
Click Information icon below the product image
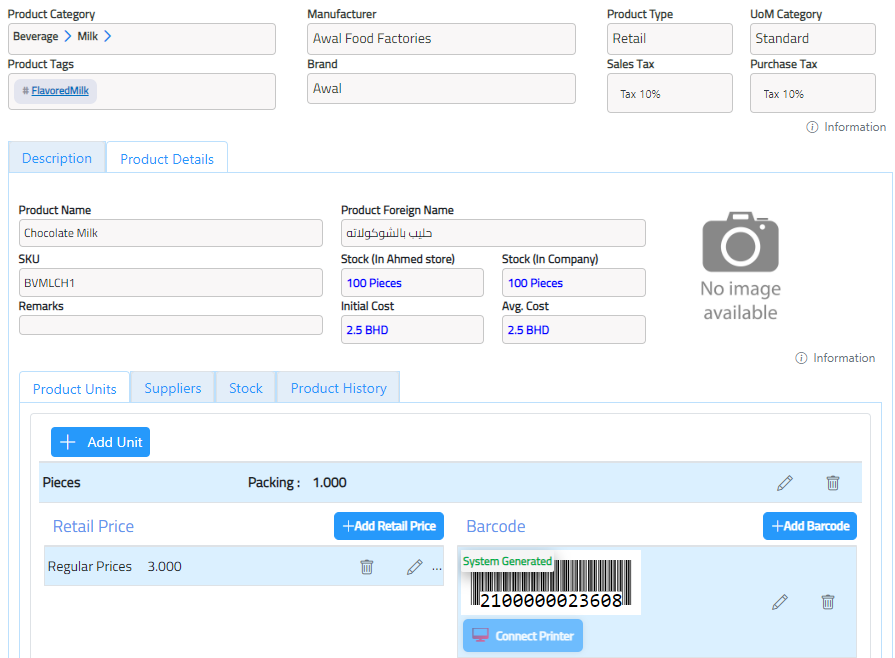click(801, 358)
